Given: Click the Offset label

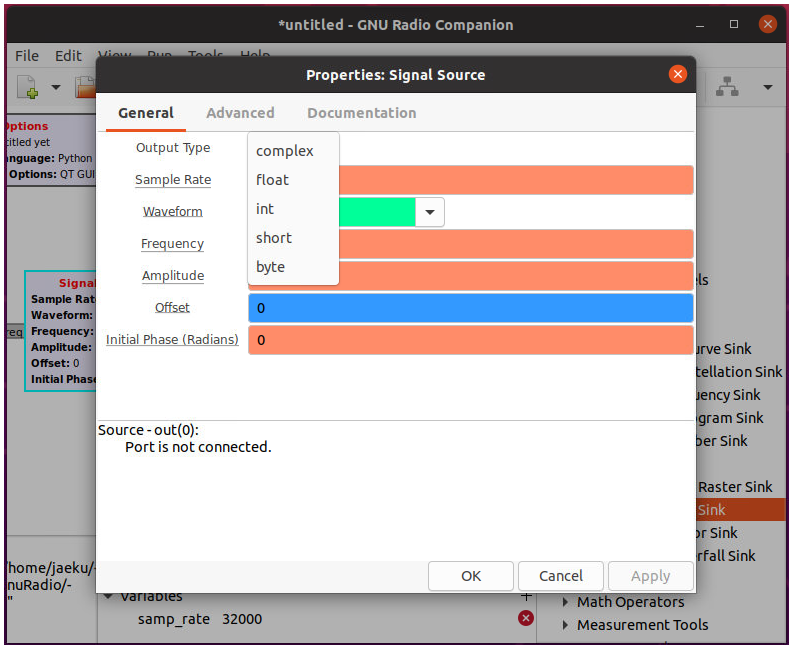Looking at the screenshot, I should pyautogui.click(x=172, y=308).
